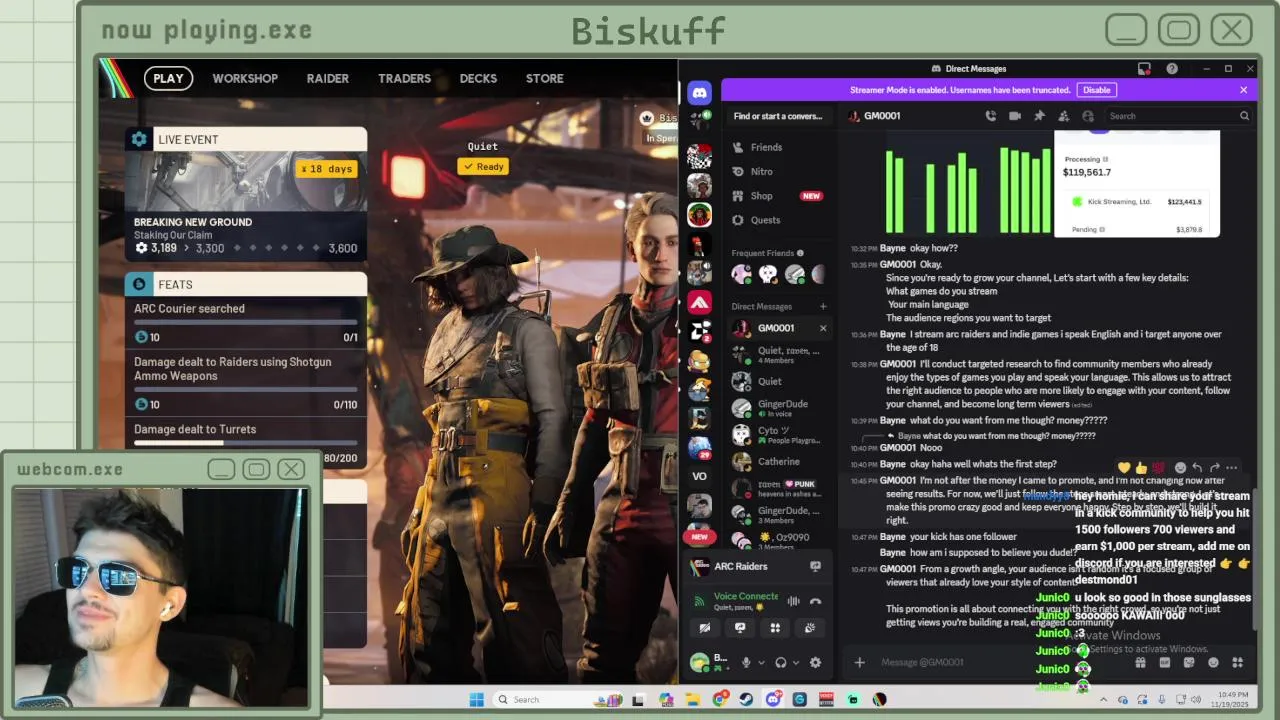Open Steam from the taskbar
Image resolution: width=1280 pixels, height=720 pixels.
click(746, 699)
